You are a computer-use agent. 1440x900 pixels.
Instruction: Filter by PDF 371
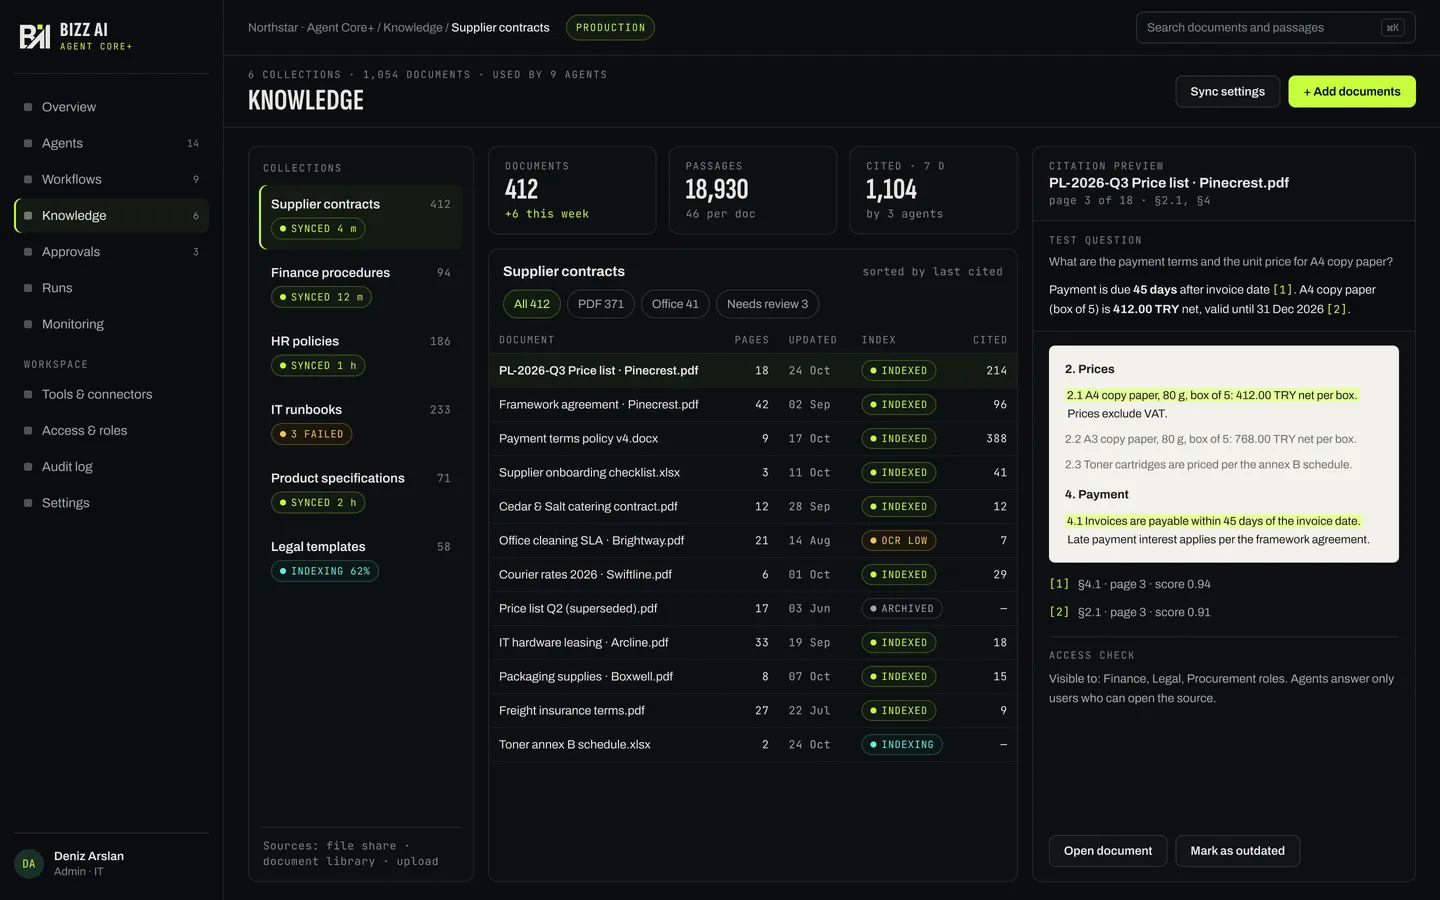pyautogui.click(x=601, y=304)
